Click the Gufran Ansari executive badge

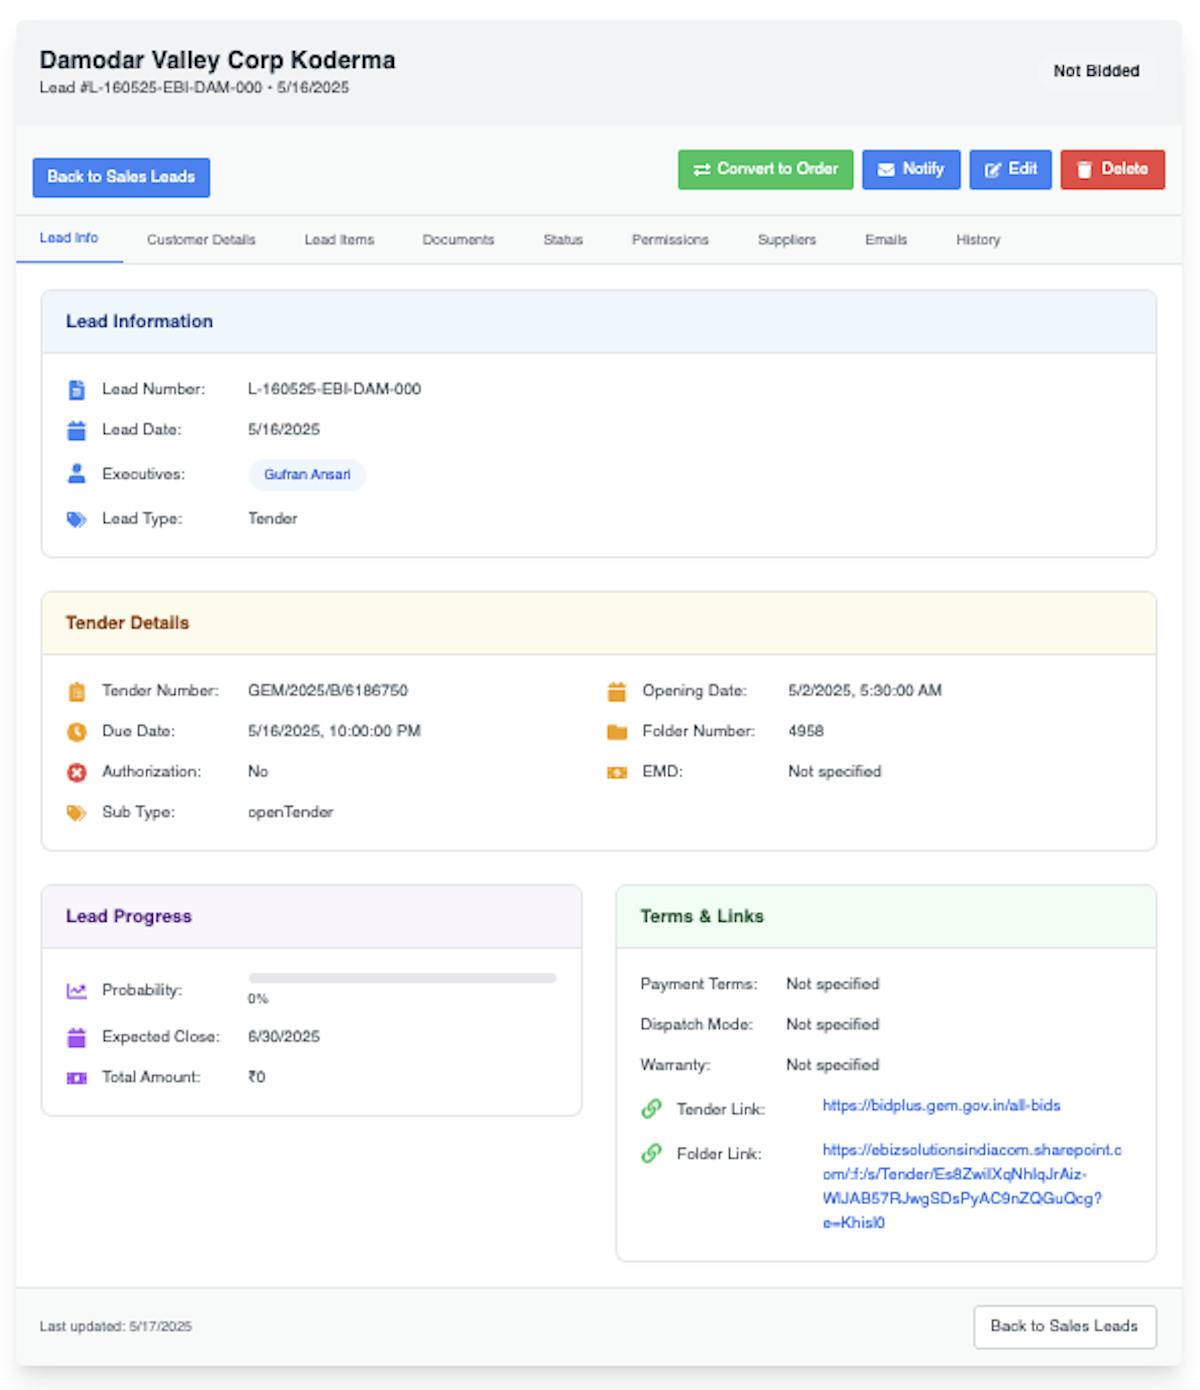(x=307, y=475)
